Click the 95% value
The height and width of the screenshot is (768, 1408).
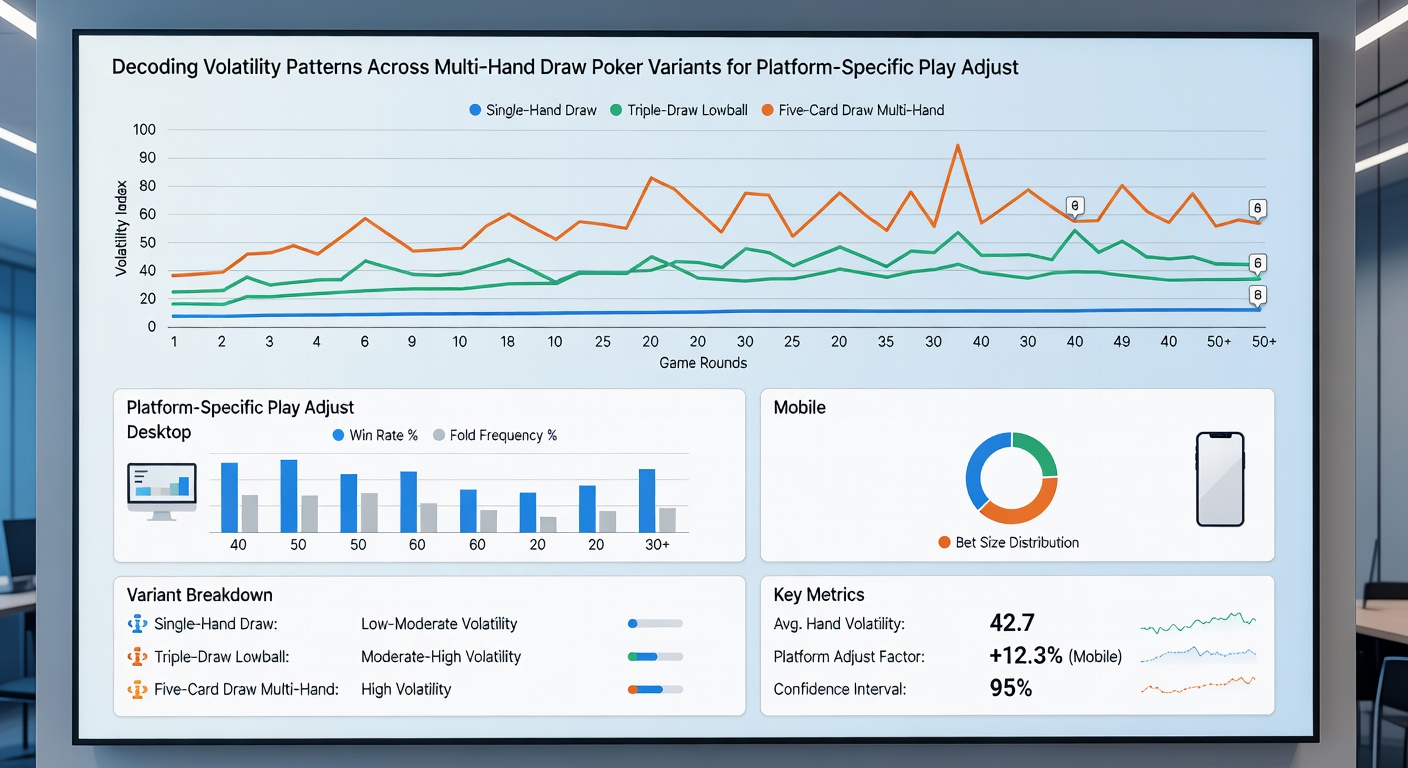(1010, 688)
